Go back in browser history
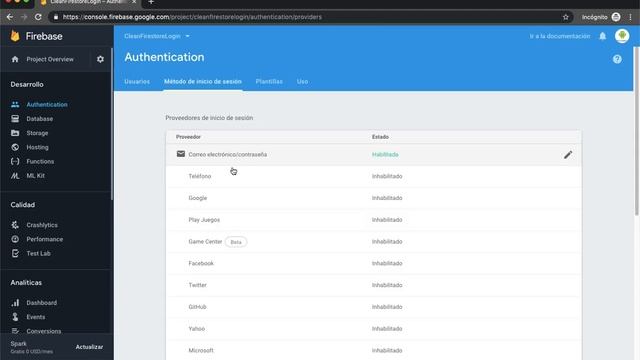The image size is (640, 360). [10, 17]
